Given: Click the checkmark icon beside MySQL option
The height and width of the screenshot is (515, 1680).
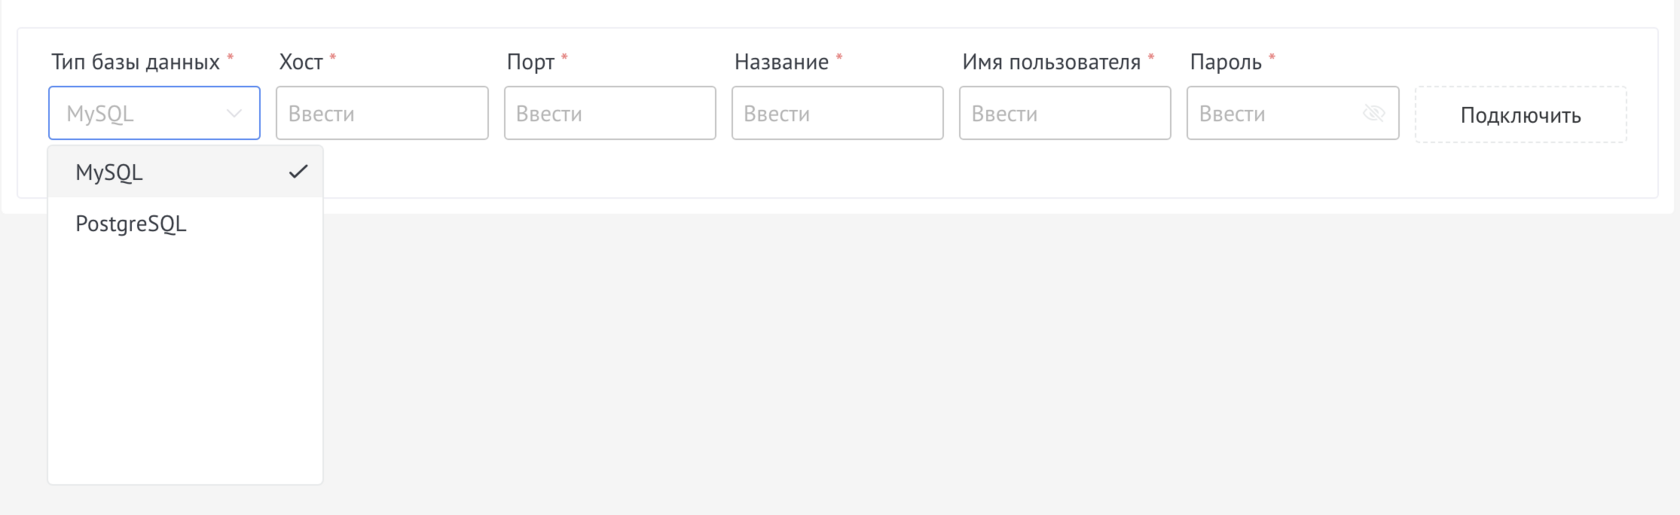Looking at the screenshot, I should click(298, 172).
